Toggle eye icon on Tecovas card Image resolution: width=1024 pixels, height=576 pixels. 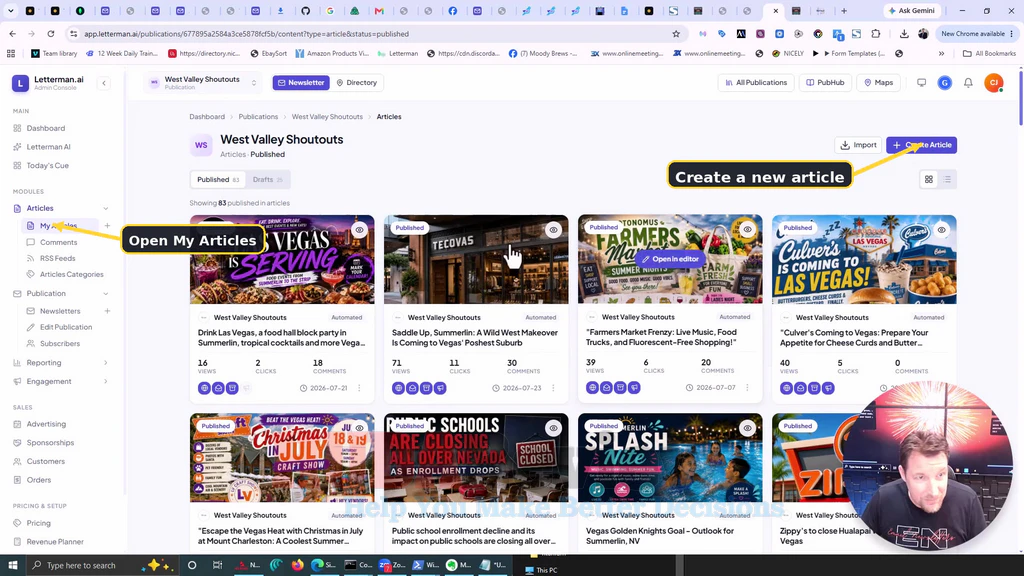click(x=553, y=230)
